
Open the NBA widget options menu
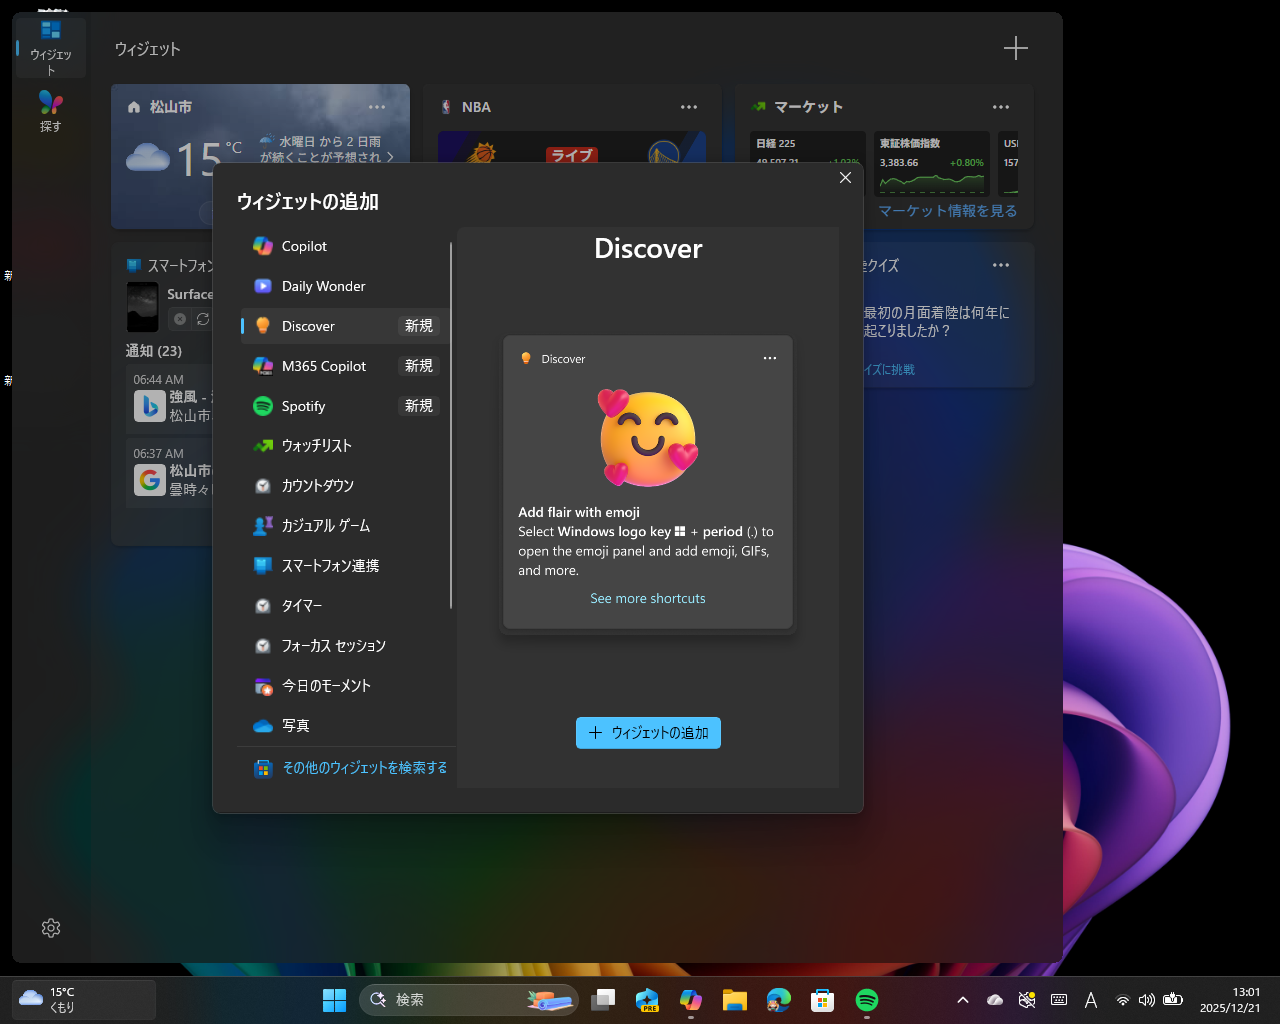point(689,106)
